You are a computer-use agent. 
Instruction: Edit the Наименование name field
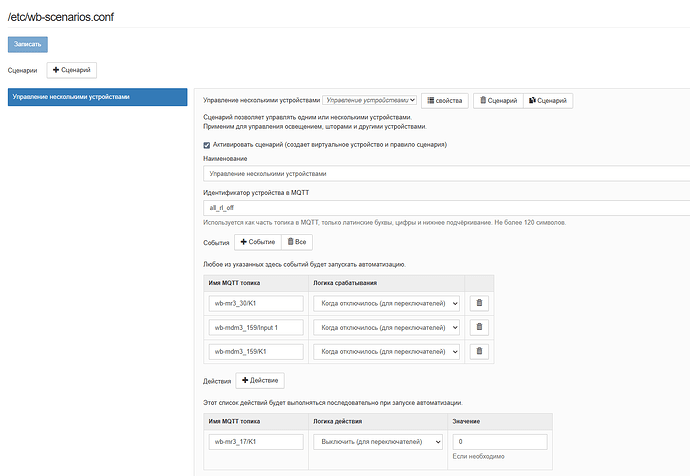pos(446,174)
